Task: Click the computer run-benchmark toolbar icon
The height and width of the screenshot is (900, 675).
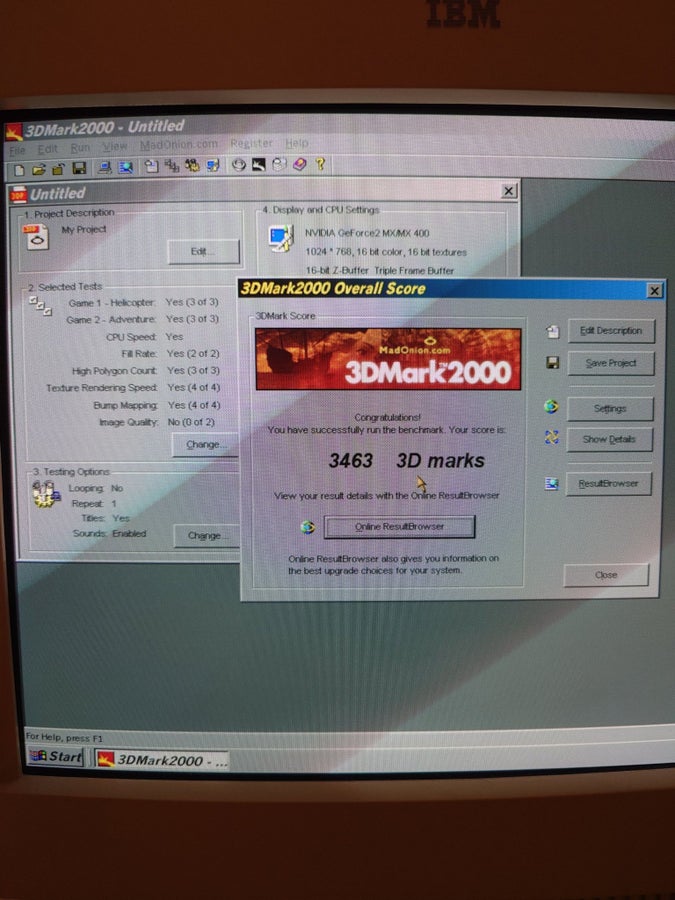Action: (x=104, y=167)
